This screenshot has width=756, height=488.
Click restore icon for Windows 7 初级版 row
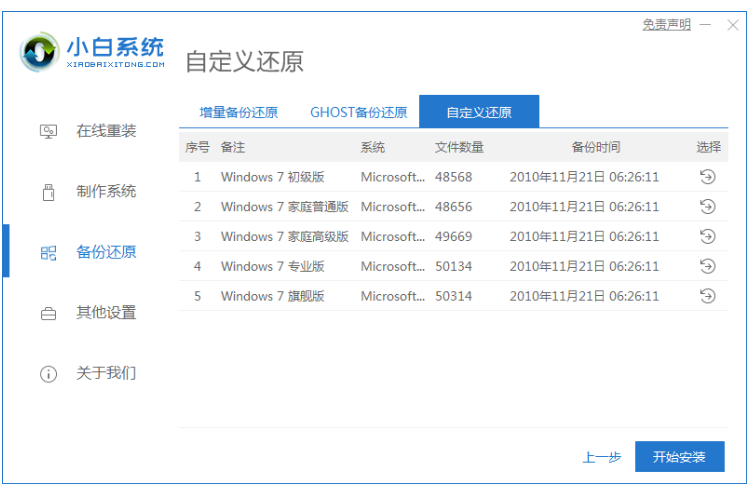point(707,177)
